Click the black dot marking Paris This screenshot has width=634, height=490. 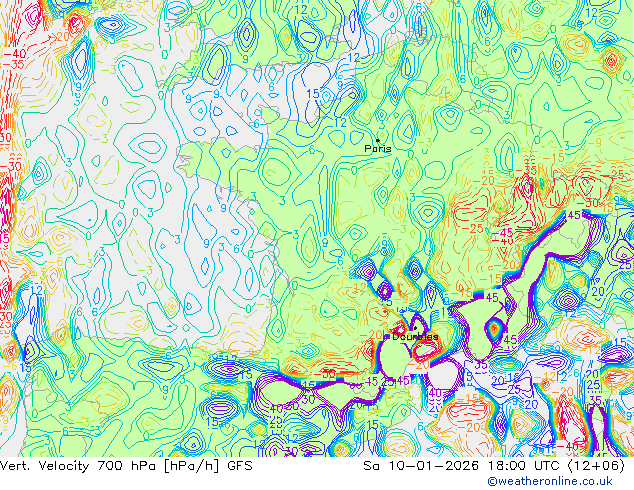click(378, 140)
